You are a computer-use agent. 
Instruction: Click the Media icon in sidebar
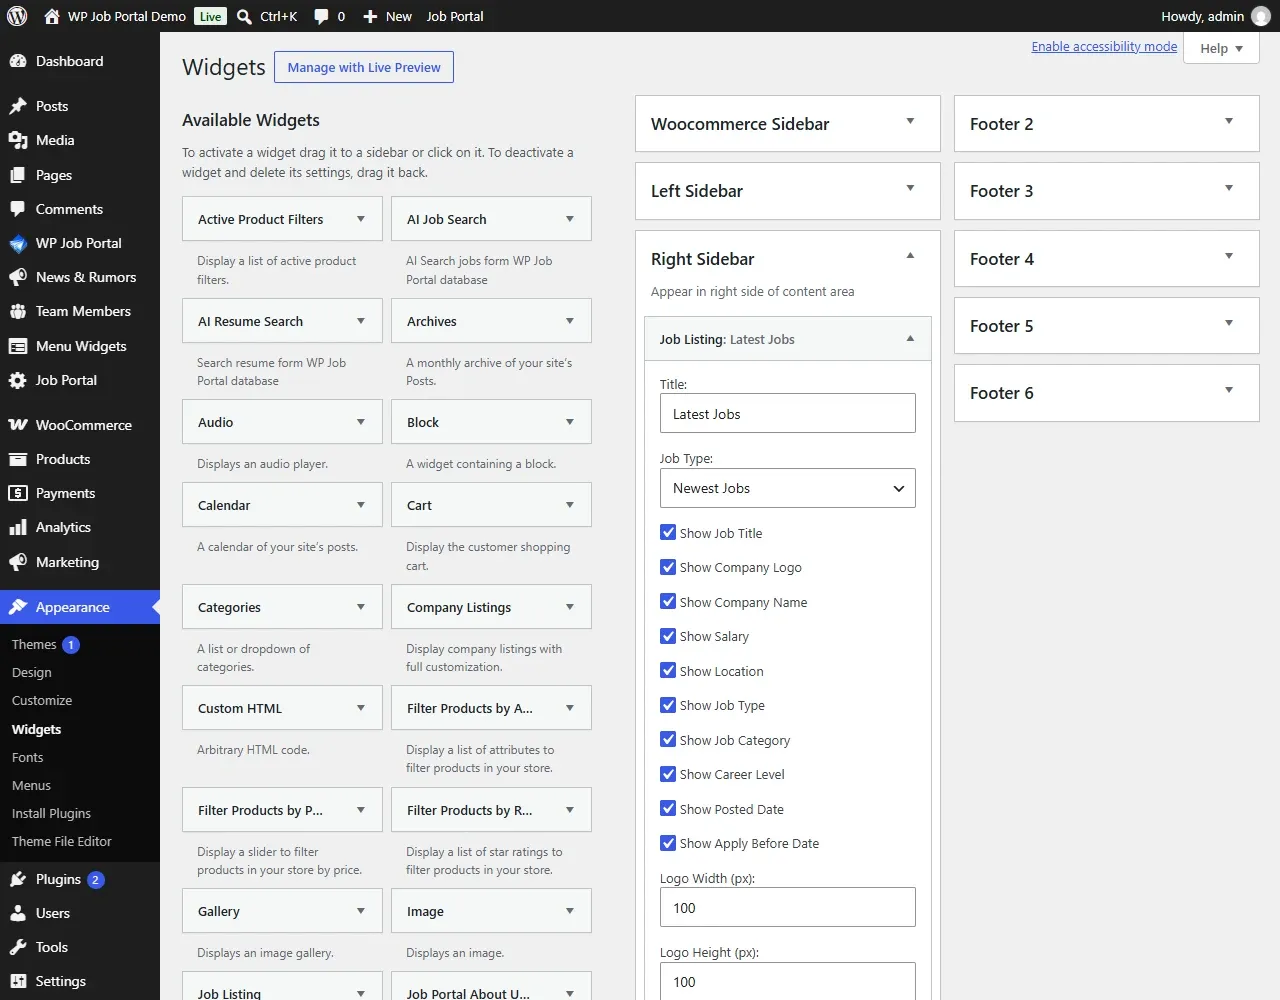tap(18, 140)
